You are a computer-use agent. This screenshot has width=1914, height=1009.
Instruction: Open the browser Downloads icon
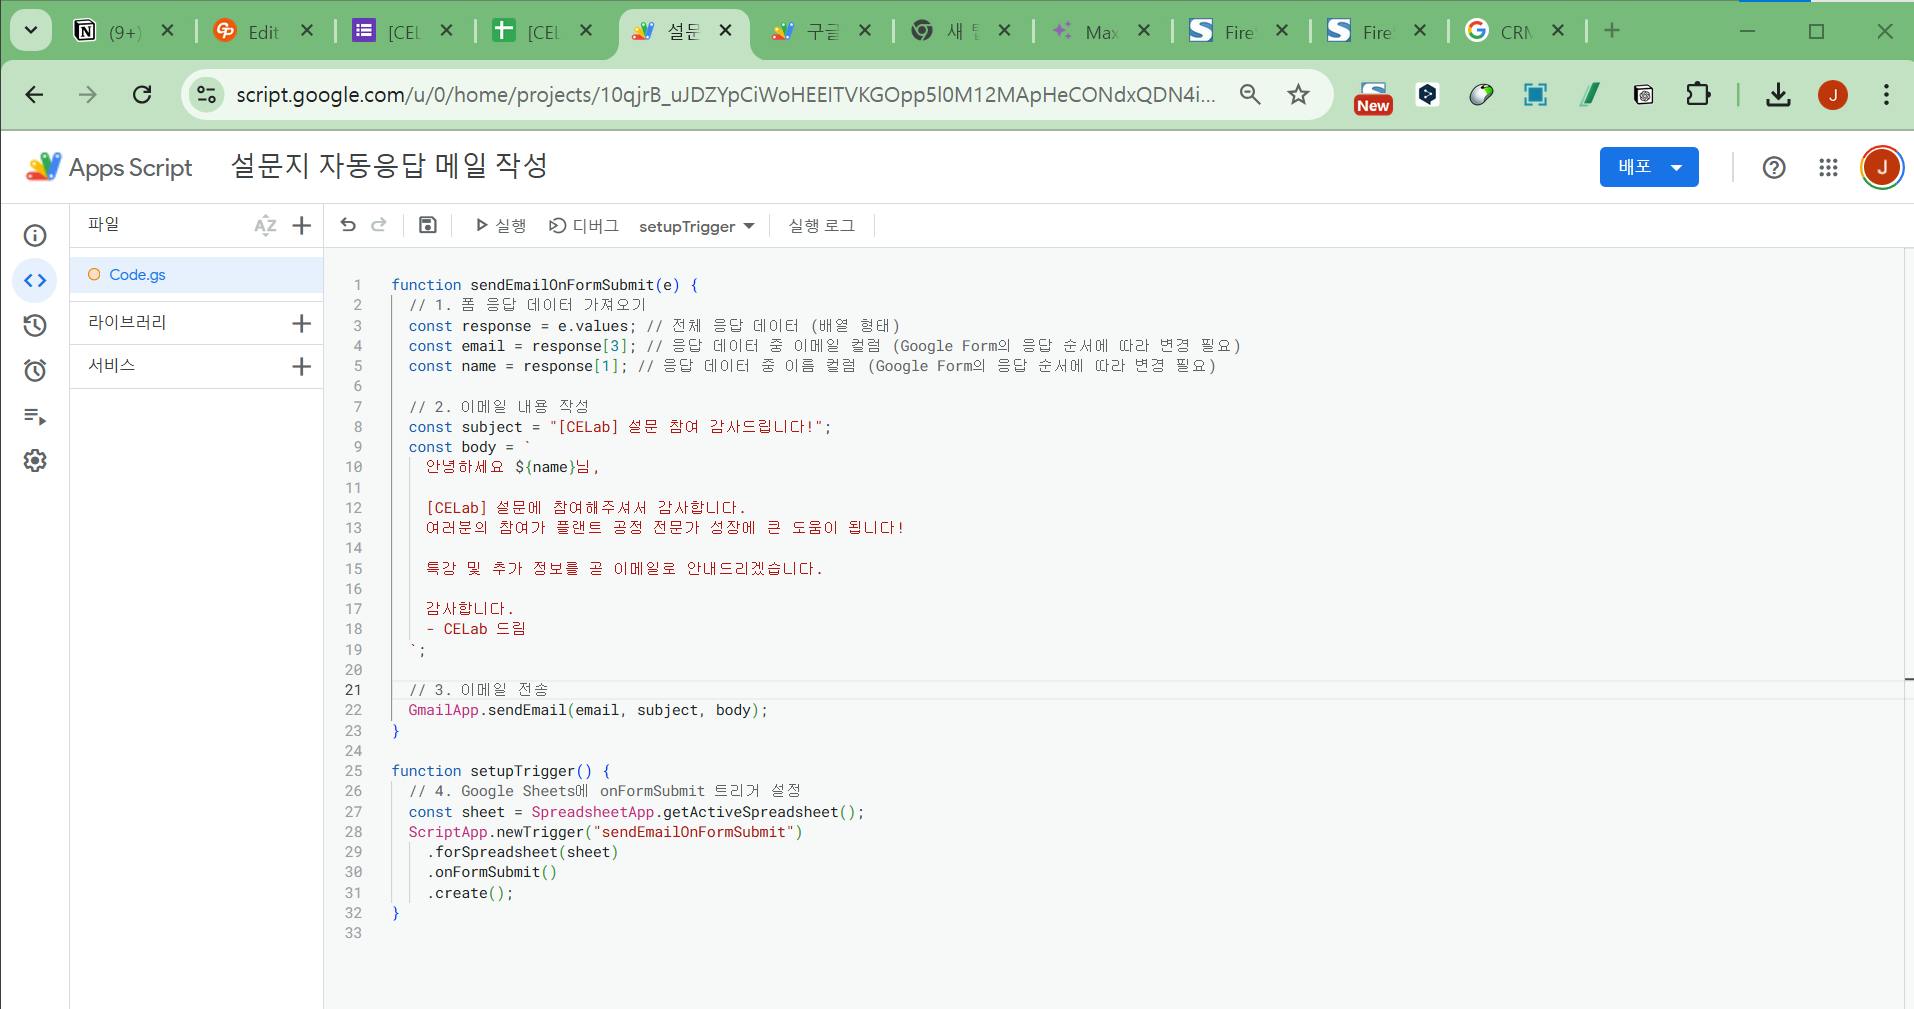click(x=1778, y=95)
